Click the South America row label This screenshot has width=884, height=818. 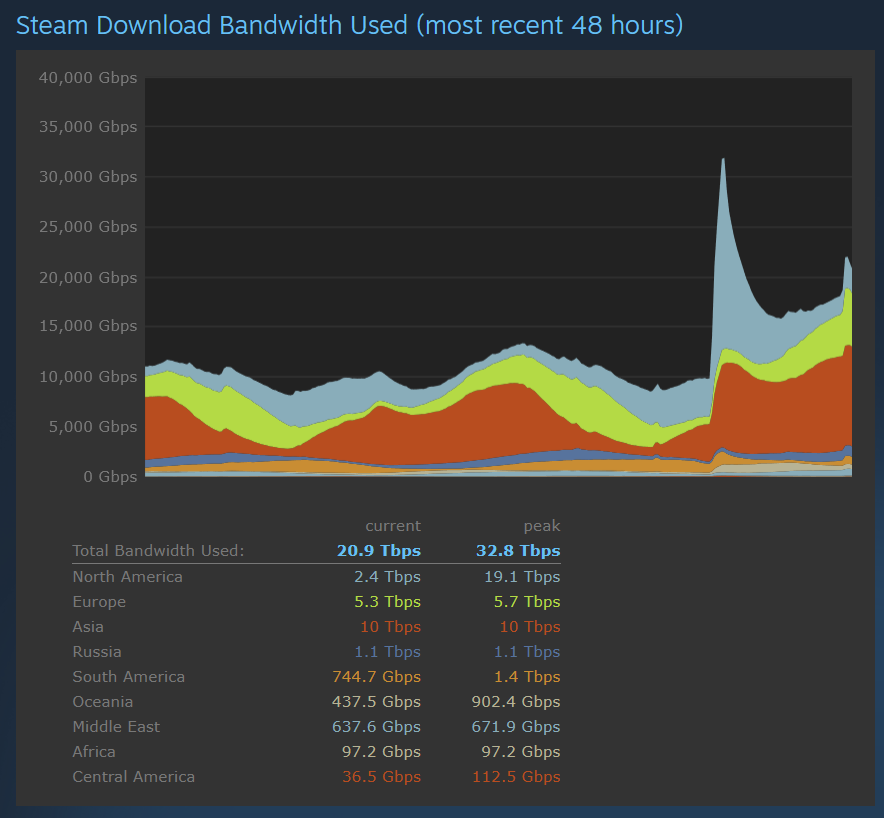(129, 677)
